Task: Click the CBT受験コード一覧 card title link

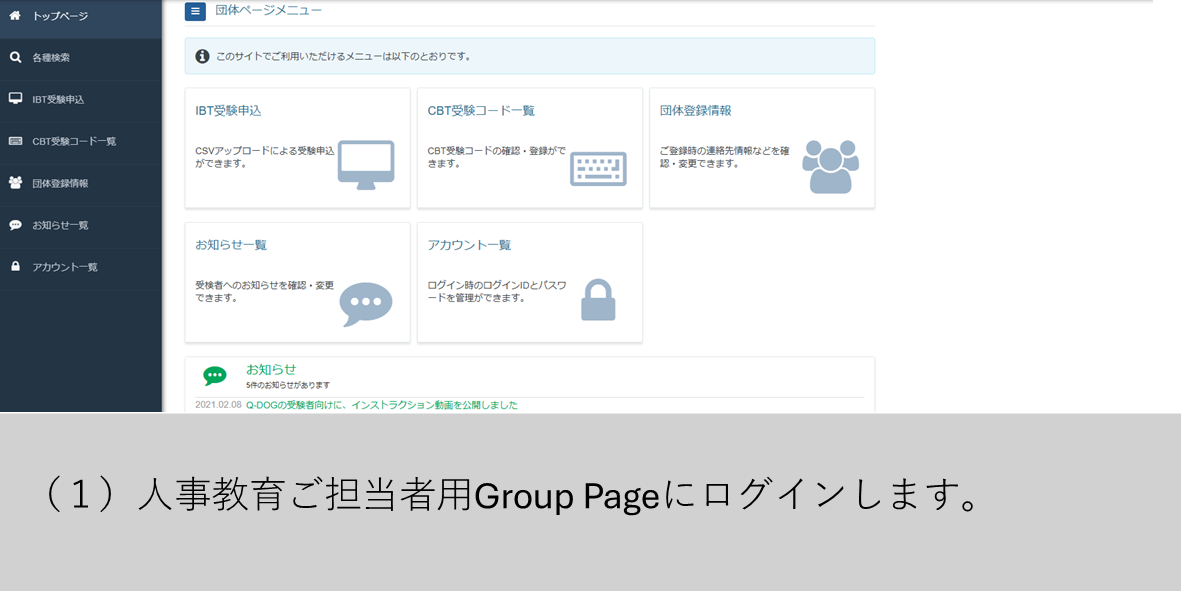Action: click(x=481, y=111)
